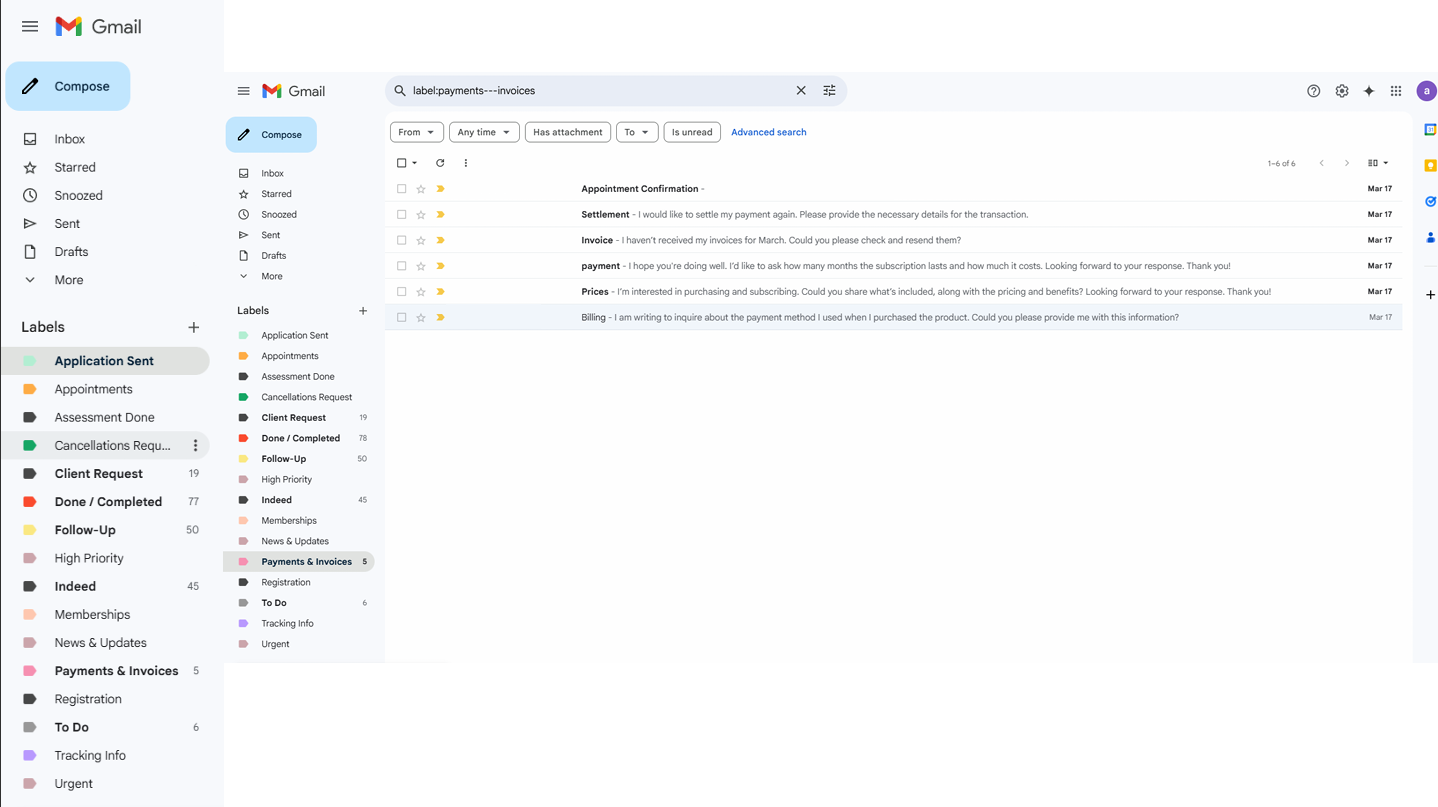
Task: Create new label plus in small window sidebar
Action: pos(363,311)
